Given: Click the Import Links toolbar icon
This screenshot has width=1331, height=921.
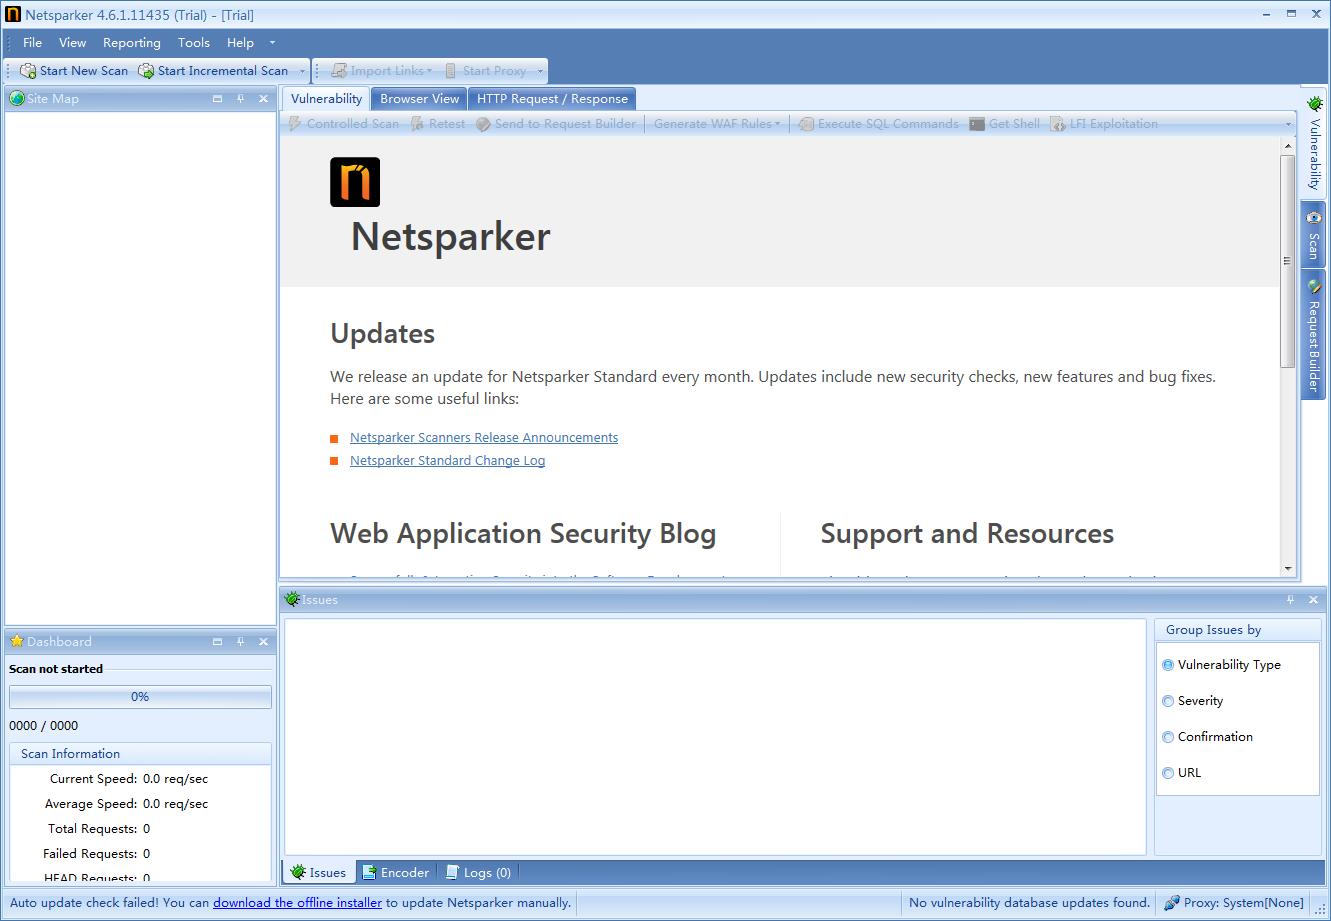Looking at the screenshot, I should coord(340,71).
